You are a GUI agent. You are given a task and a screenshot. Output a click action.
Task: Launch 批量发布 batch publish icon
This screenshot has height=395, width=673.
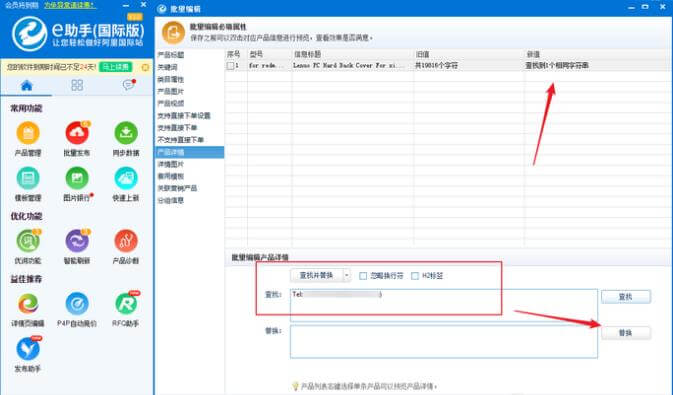[x=77, y=134]
